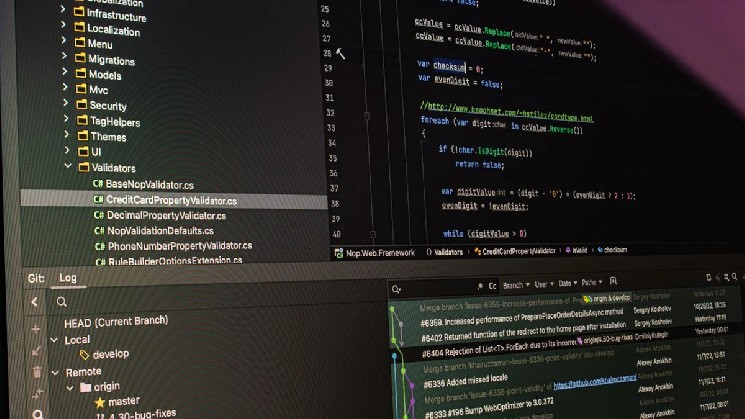Image resolution: width=745 pixels, height=419 pixels.
Task: Open CreditCardPropertyValidator.cs in the tree
Action: [x=172, y=200]
